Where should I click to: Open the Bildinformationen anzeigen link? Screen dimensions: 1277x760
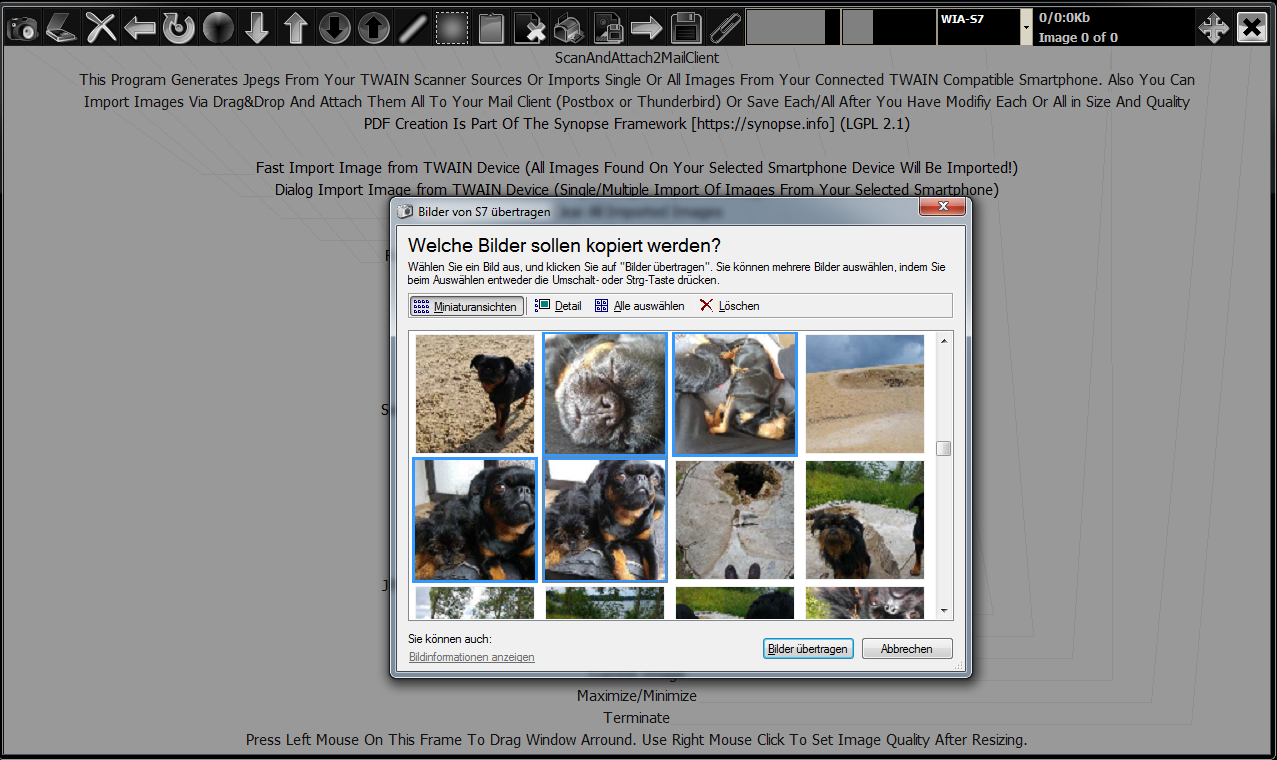tap(471, 657)
